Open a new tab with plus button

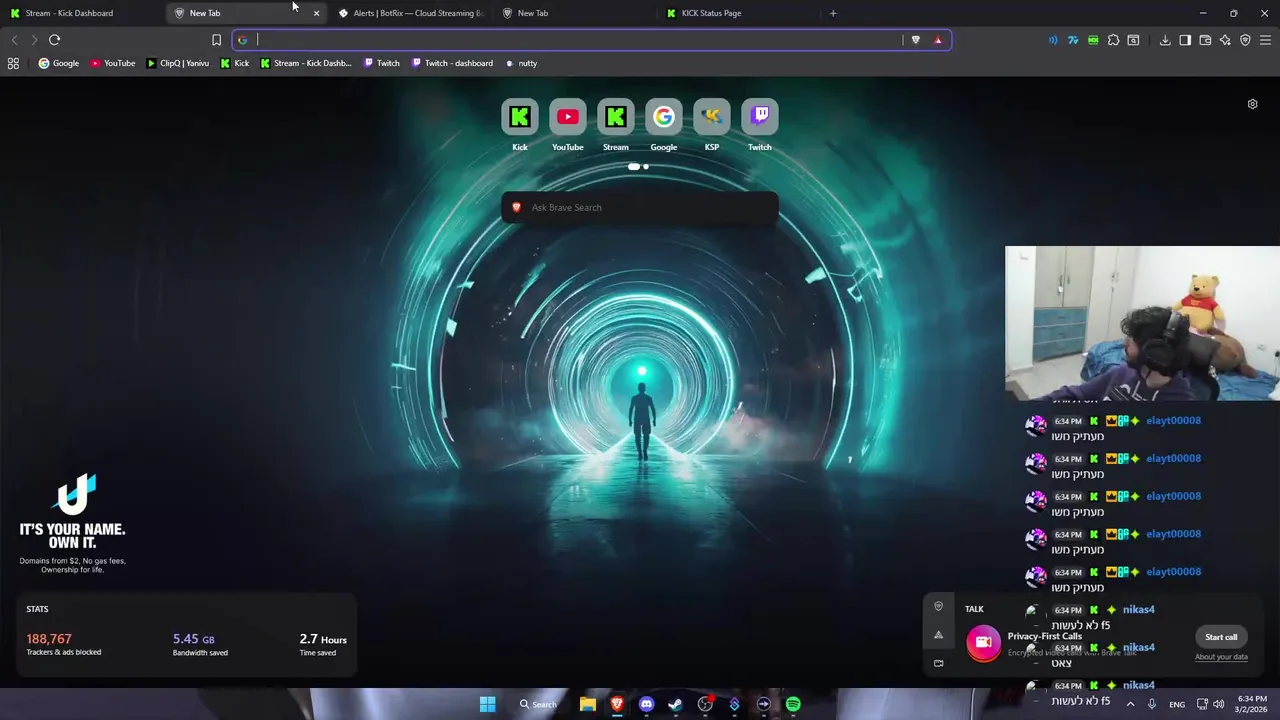833,13
